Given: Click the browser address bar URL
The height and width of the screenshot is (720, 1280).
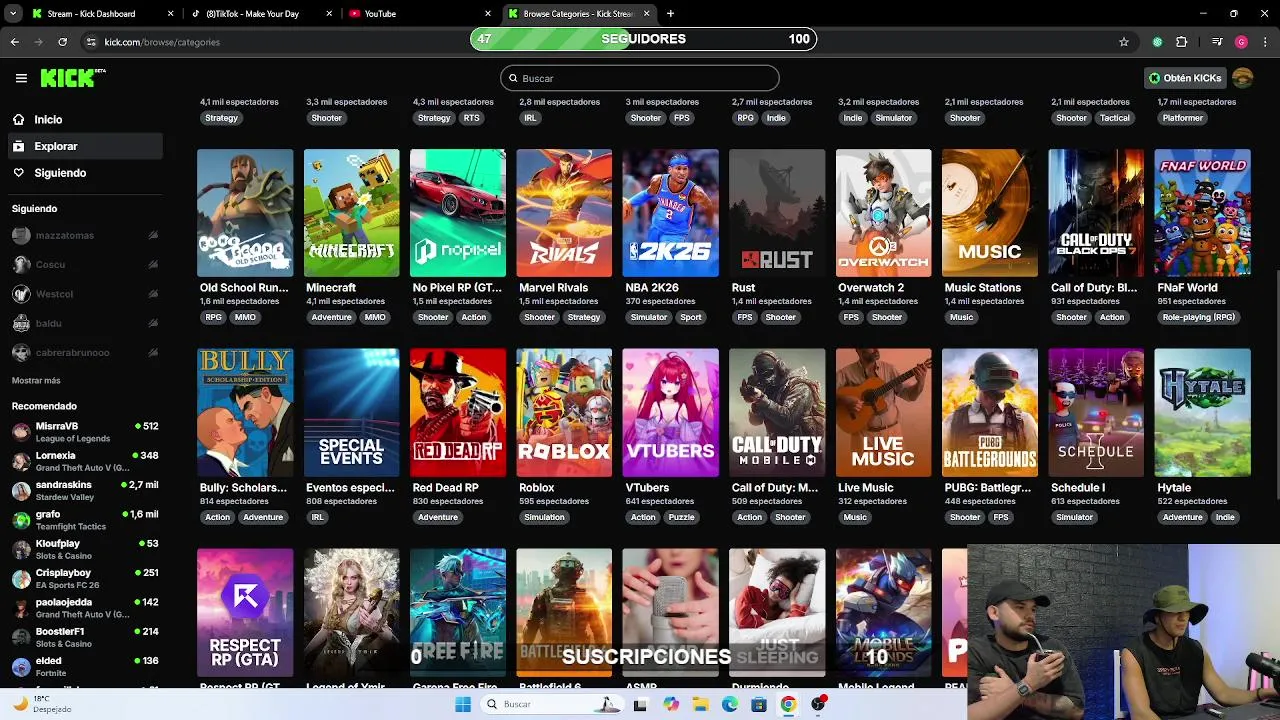Looking at the screenshot, I should tap(162, 42).
